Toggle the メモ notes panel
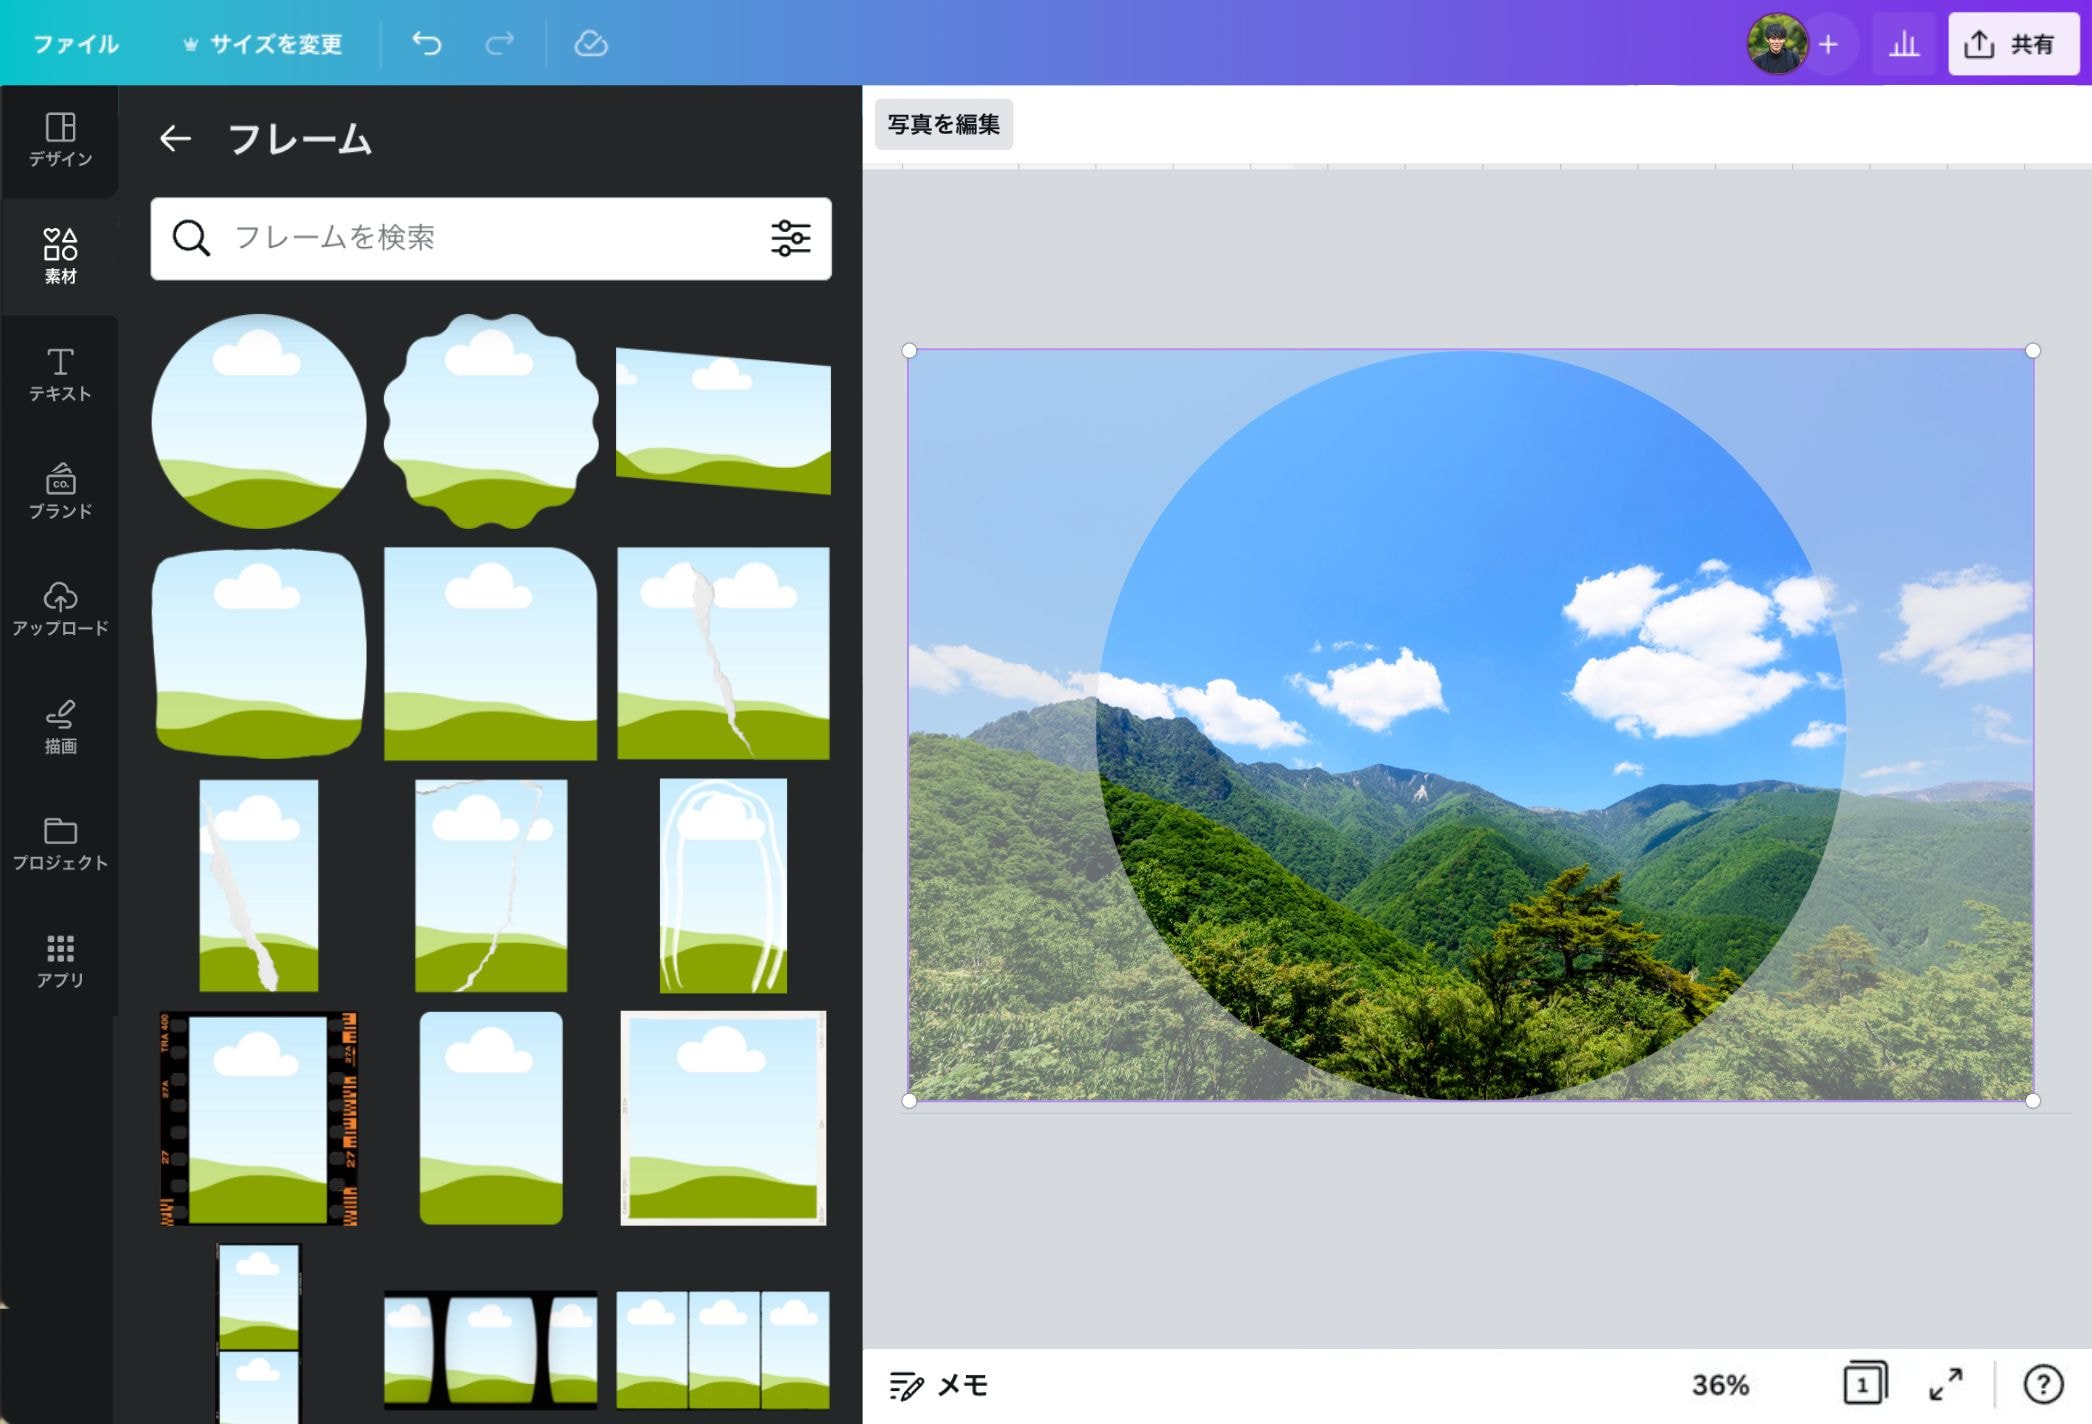This screenshot has width=2092, height=1424. pos(939,1384)
